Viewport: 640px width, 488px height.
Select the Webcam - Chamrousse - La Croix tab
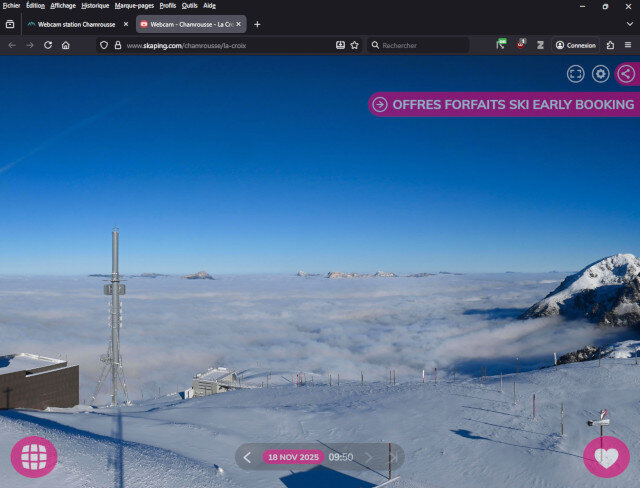coord(191,24)
